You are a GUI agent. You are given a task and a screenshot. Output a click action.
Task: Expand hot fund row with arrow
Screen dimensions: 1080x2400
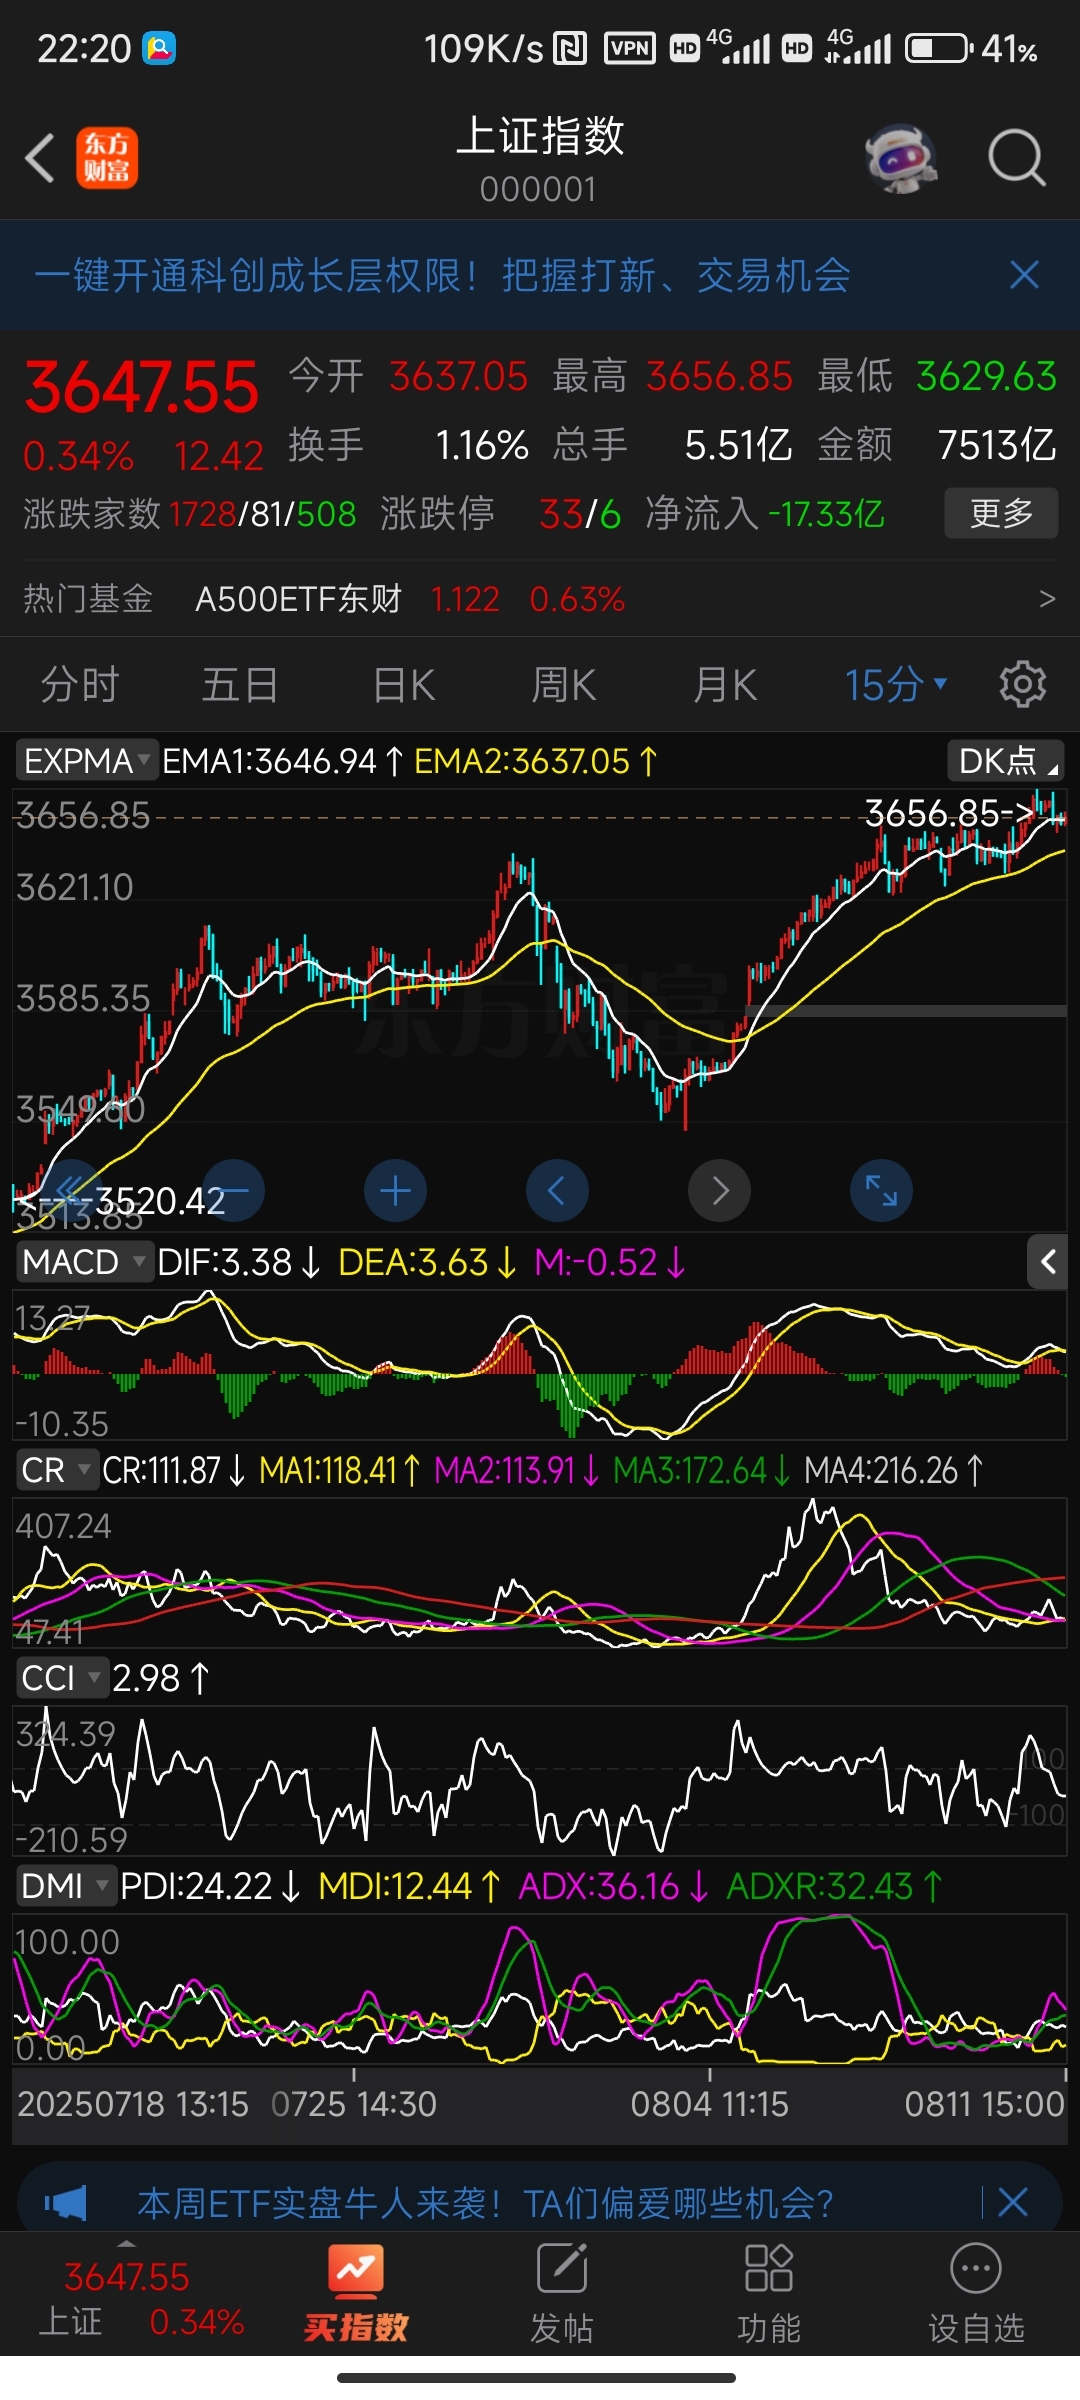tap(1047, 599)
